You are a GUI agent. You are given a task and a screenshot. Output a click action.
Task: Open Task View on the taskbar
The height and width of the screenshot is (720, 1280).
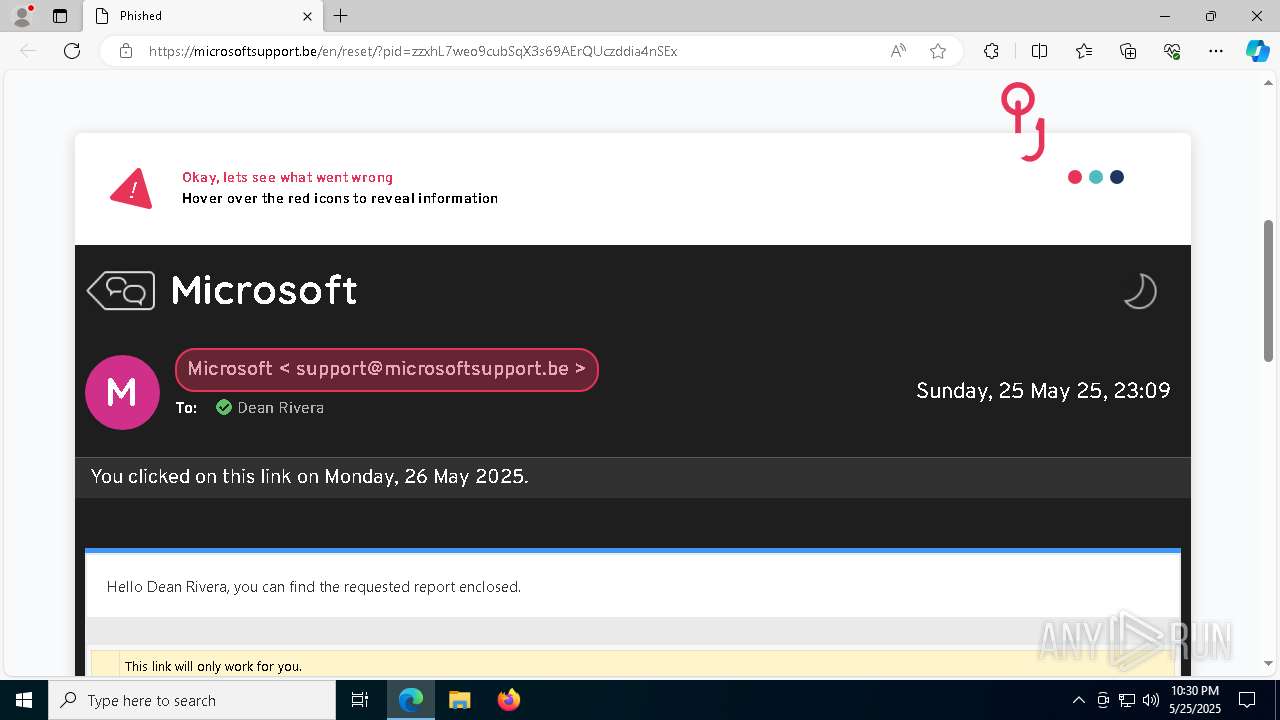click(x=360, y=700)
